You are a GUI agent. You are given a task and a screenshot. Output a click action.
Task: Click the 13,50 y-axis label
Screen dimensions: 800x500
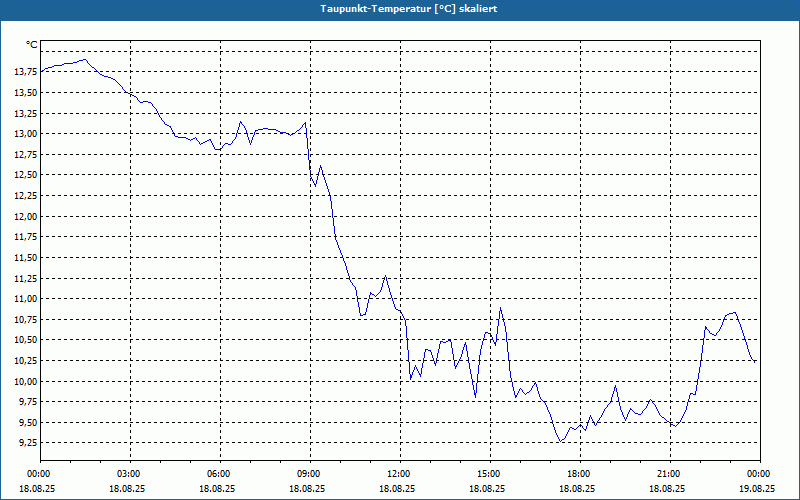pos(26,93)
